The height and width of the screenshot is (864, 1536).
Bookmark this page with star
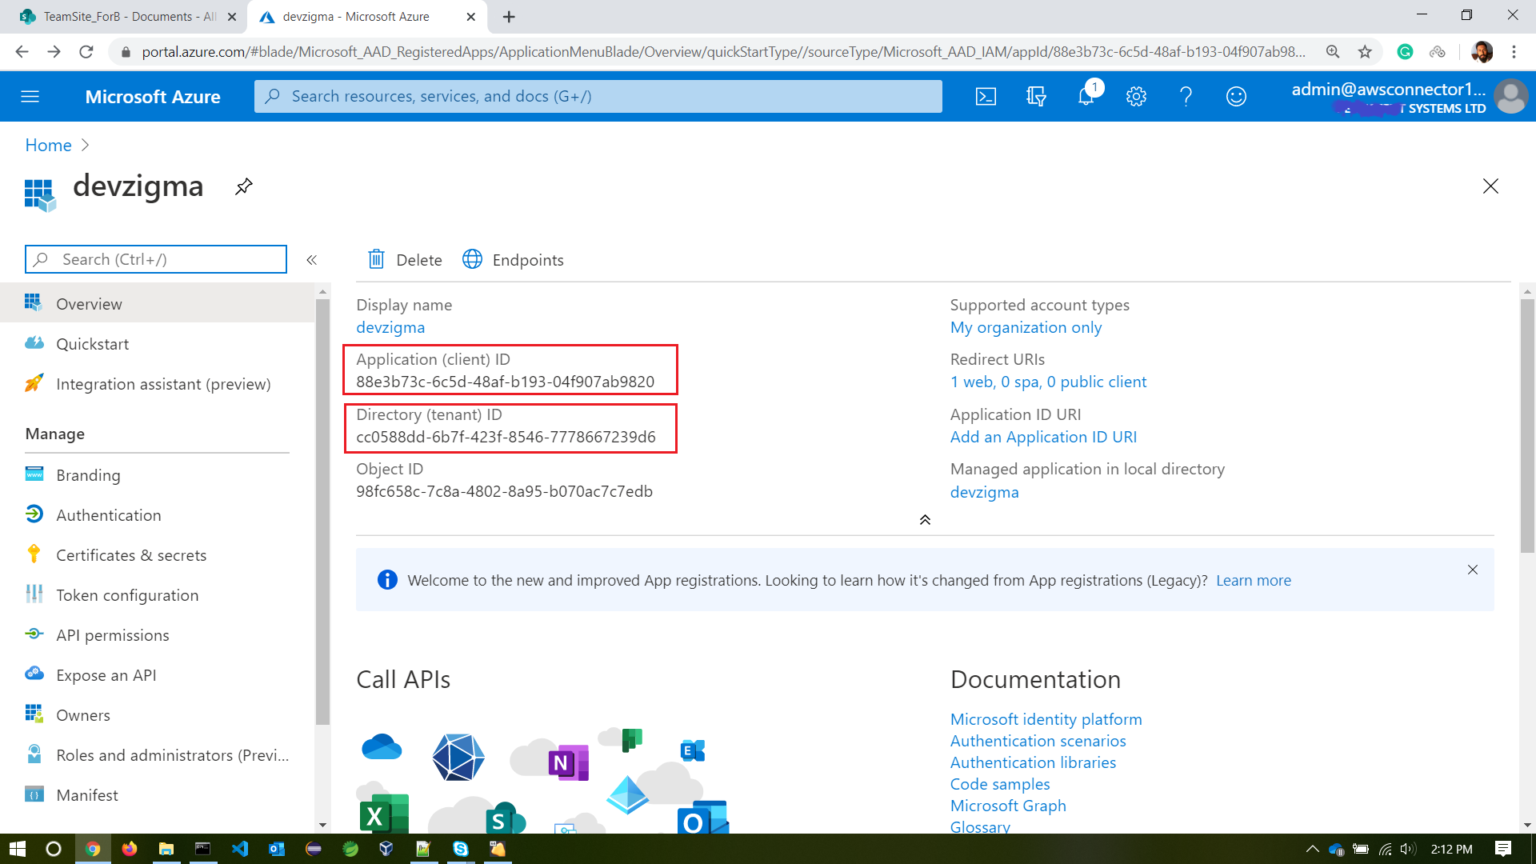pos(1365,52)
